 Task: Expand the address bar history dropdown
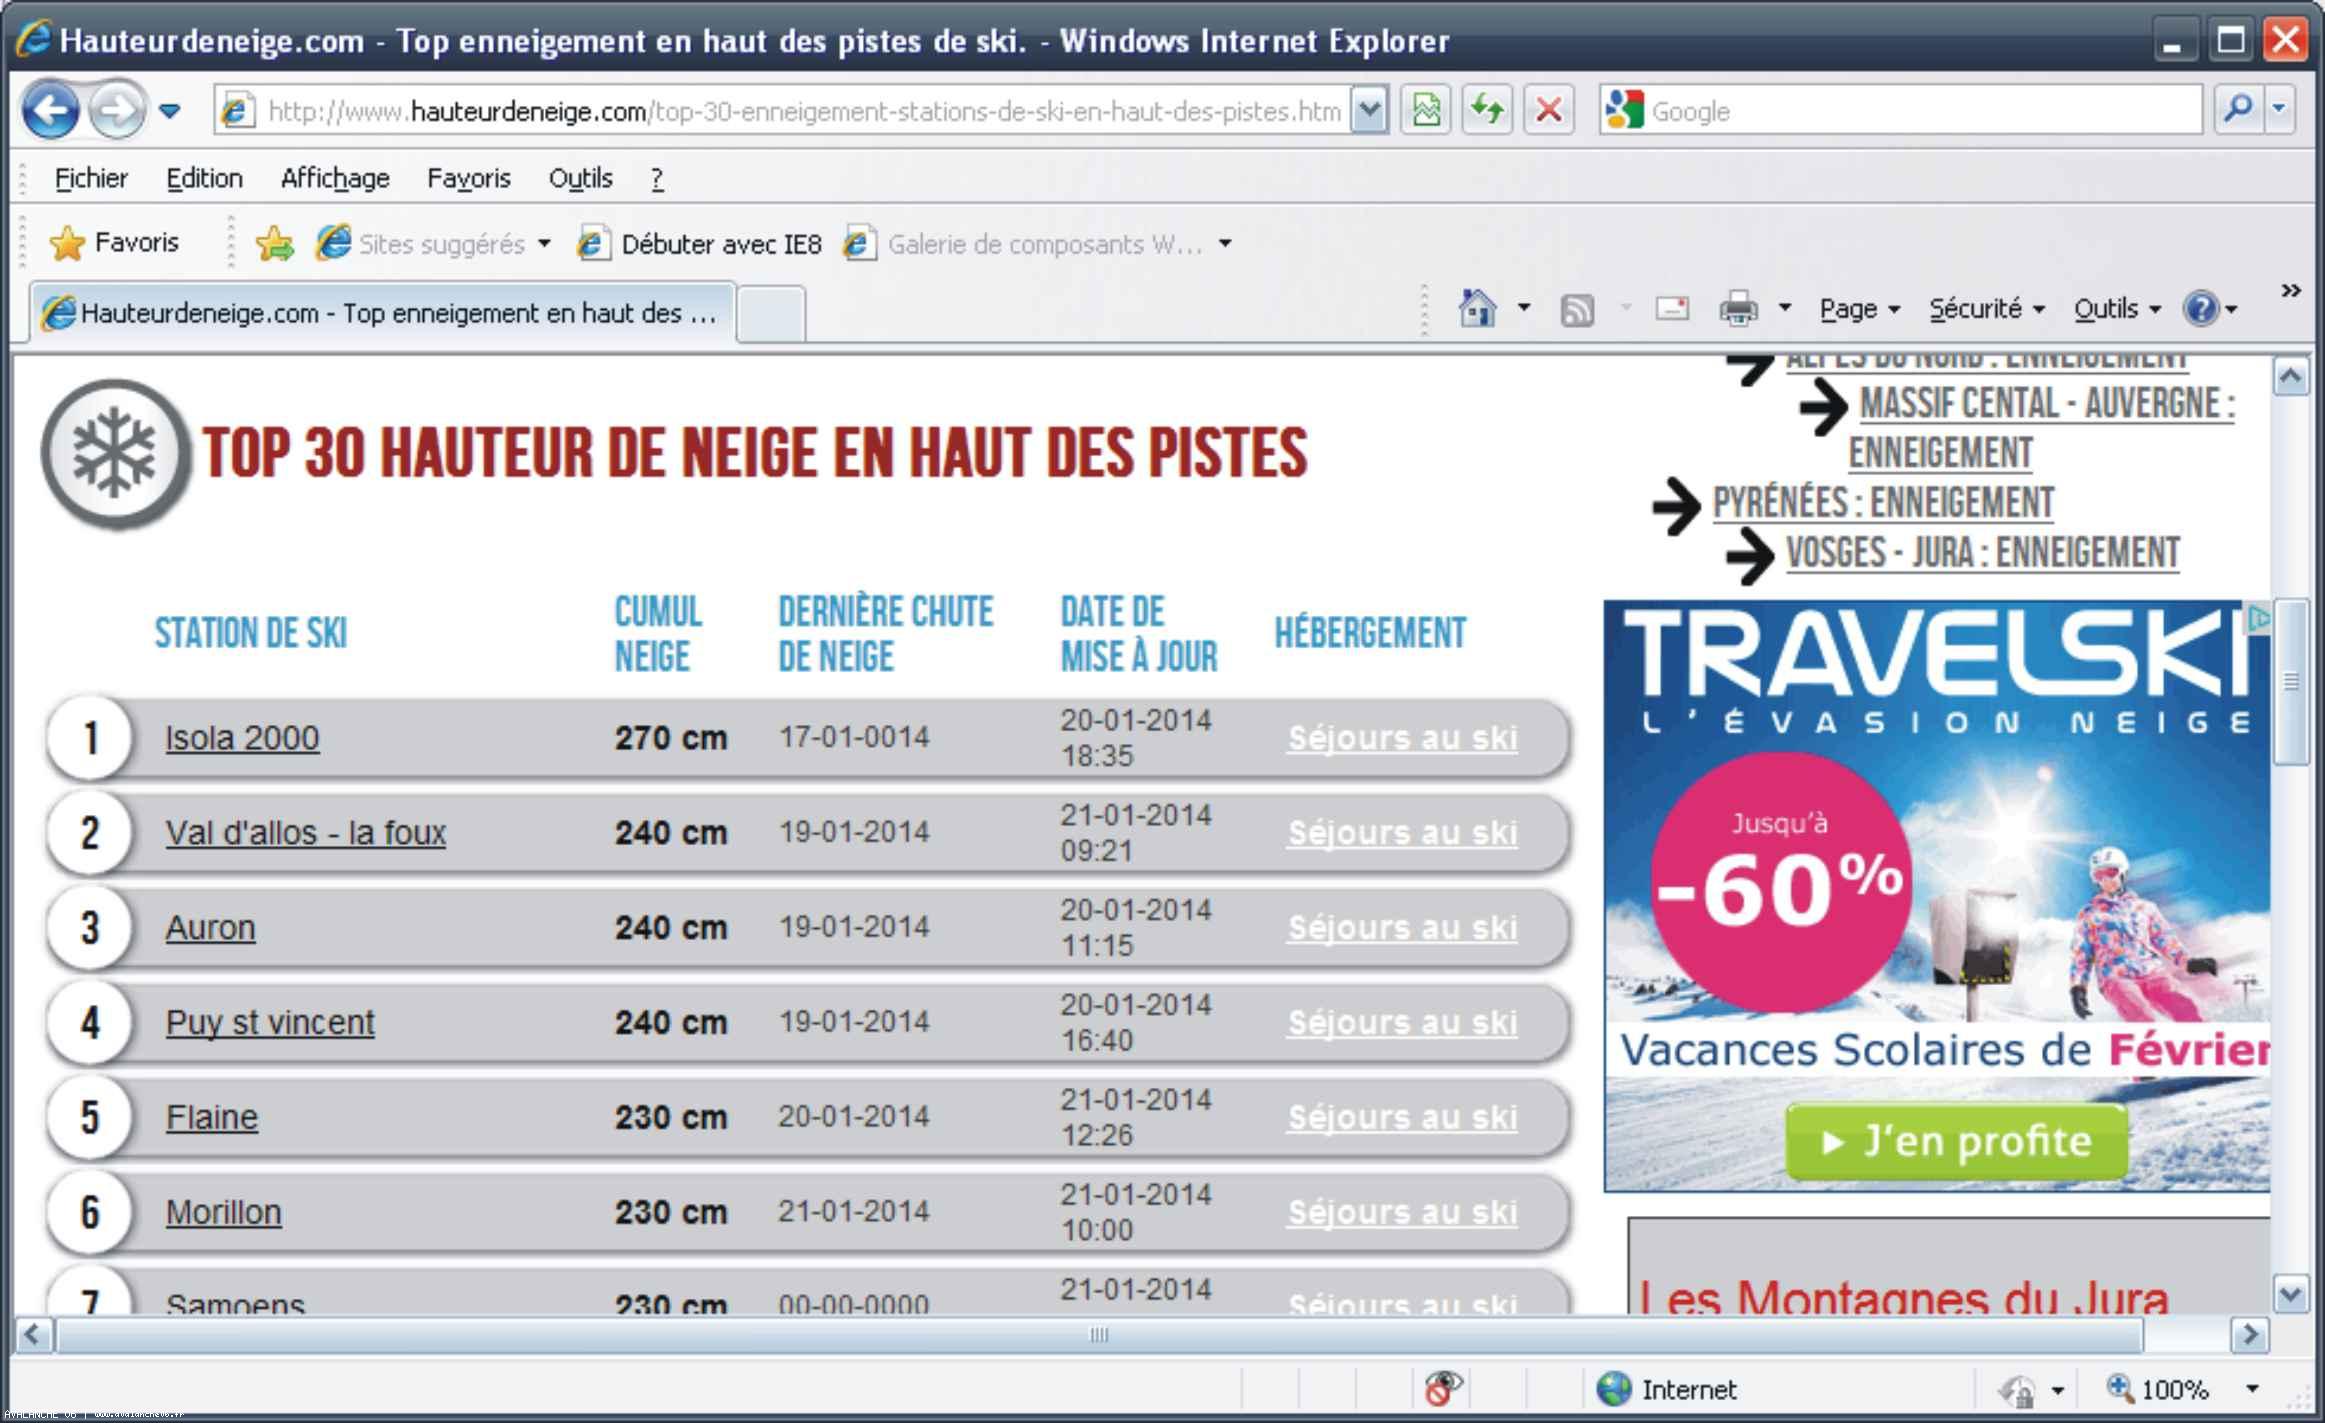[x=1369, y=110]
